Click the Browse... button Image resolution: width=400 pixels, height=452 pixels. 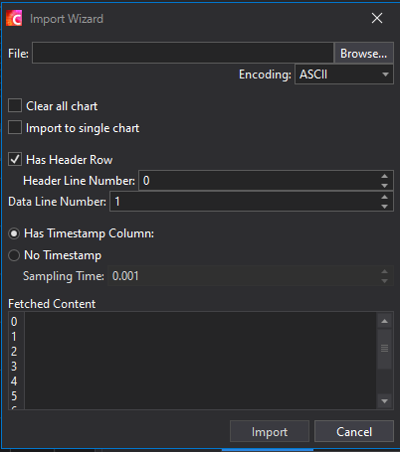point(363,53)
